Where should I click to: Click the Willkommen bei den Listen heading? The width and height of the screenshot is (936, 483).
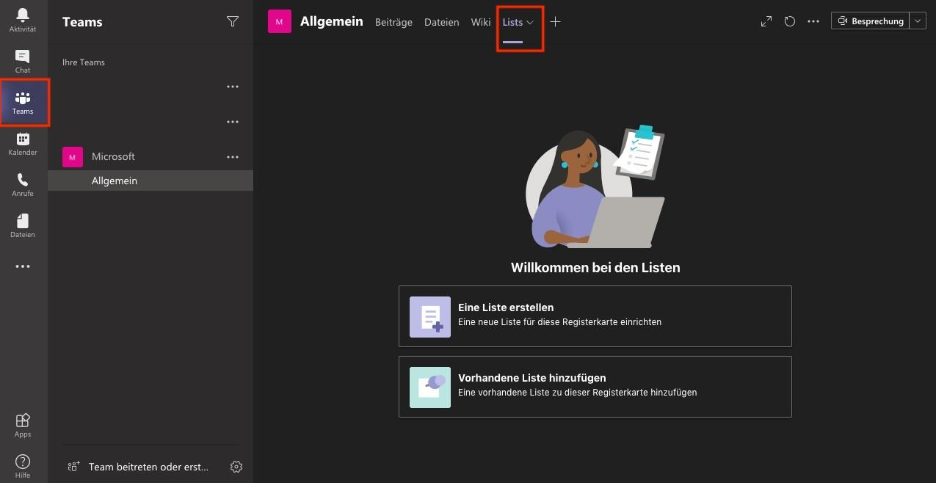click(595, 267)
